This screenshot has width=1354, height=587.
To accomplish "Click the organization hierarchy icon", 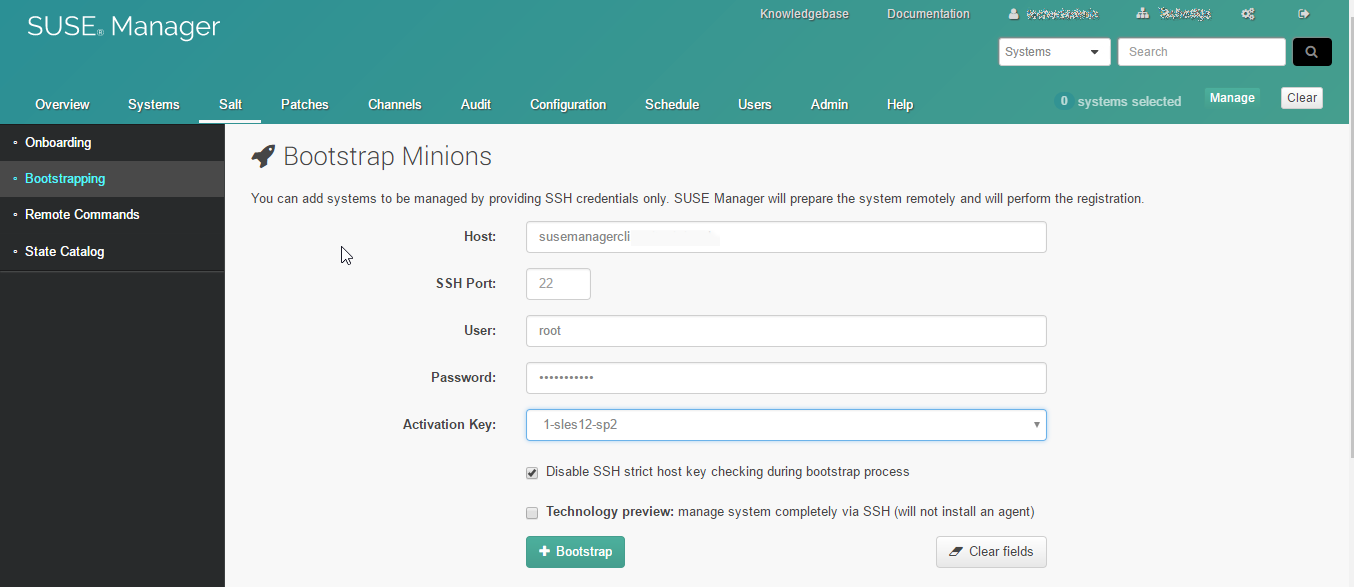I will pyautogui.click(x=1143, y=14).
